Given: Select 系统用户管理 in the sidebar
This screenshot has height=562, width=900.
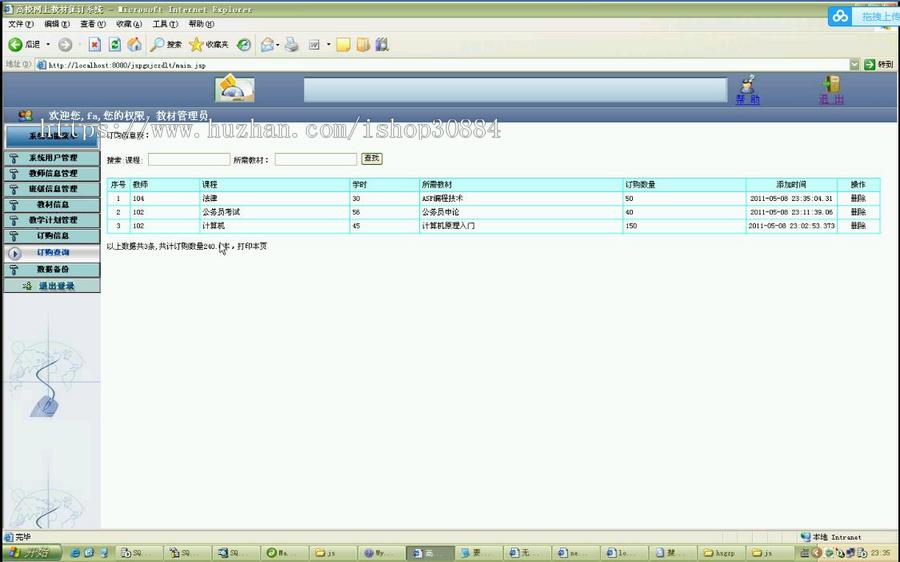Looking at the screenshot, I should click(52, 158).
